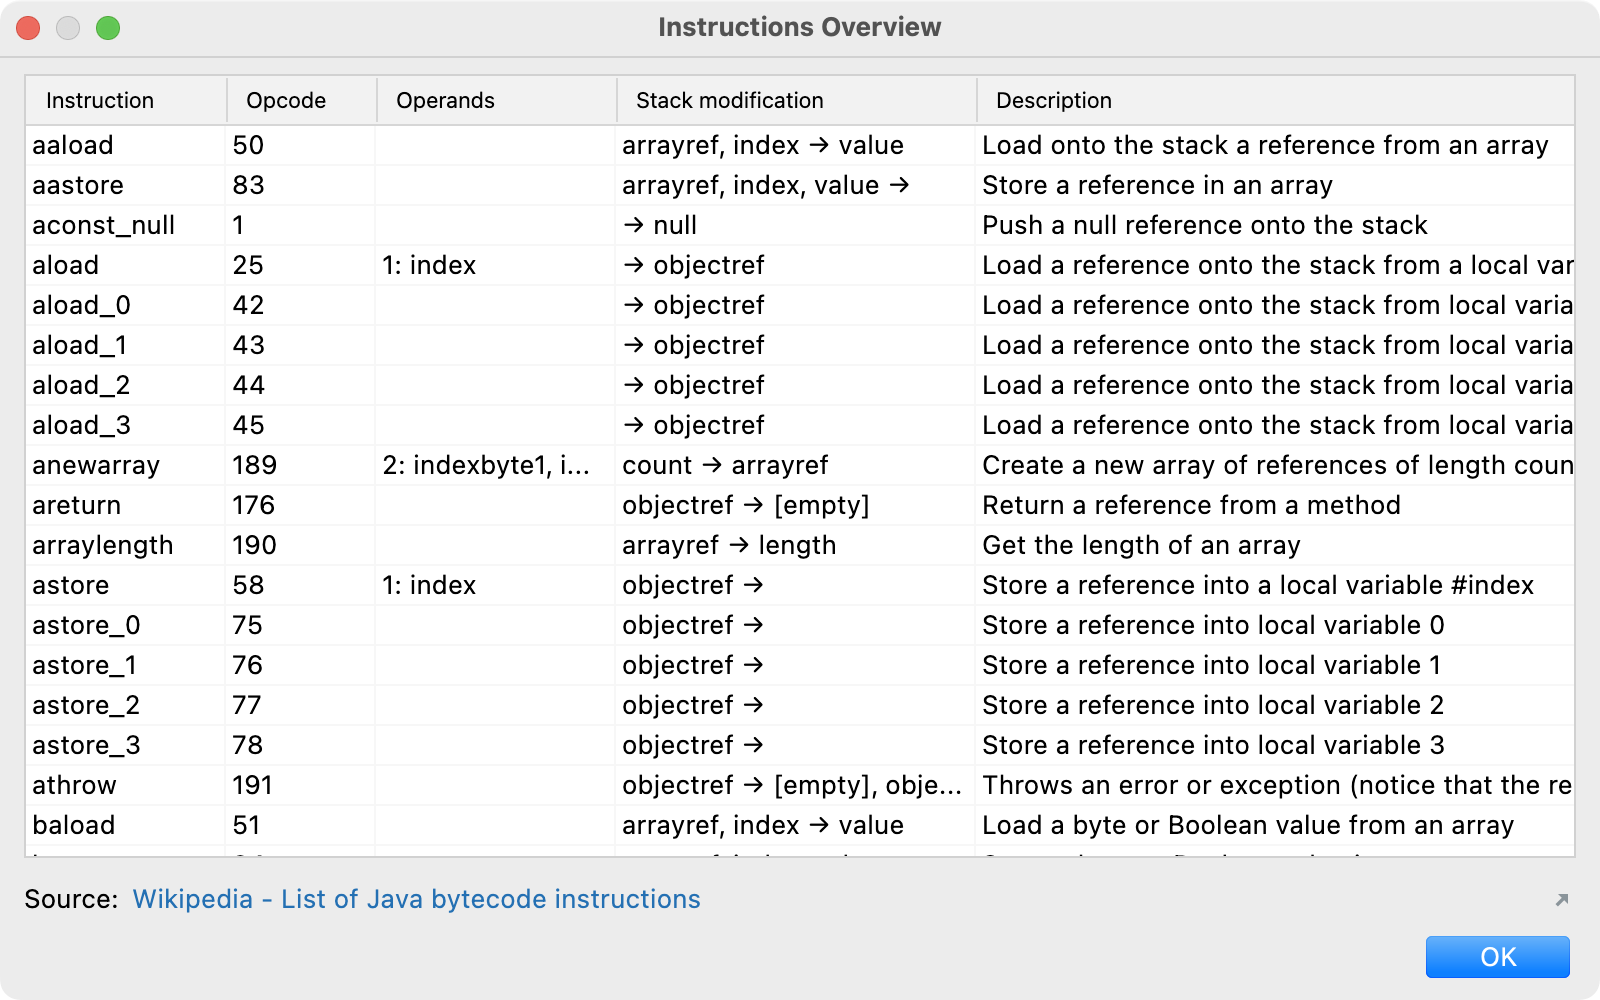This screenshot has width=1600, height=1000.
Task: Click the Operands column header
Action: [x=496, y=100]
